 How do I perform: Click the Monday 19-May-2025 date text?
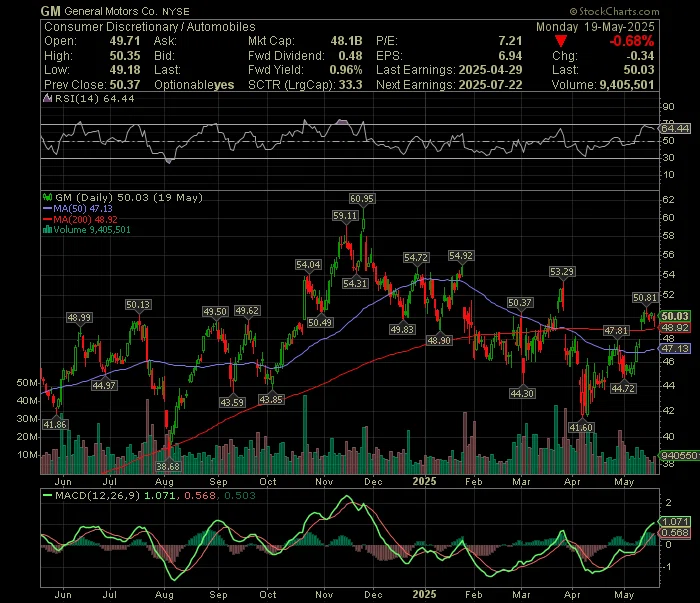pos(595,27)
